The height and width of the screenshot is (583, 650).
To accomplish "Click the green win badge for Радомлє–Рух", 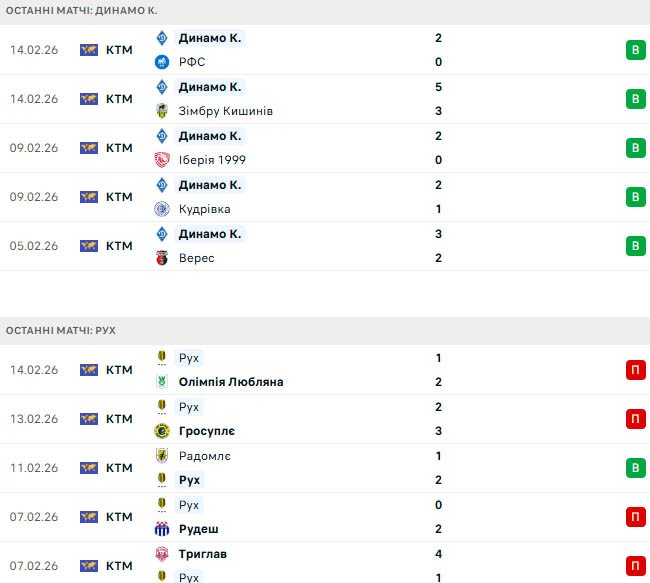I will [x=634, y=468].
